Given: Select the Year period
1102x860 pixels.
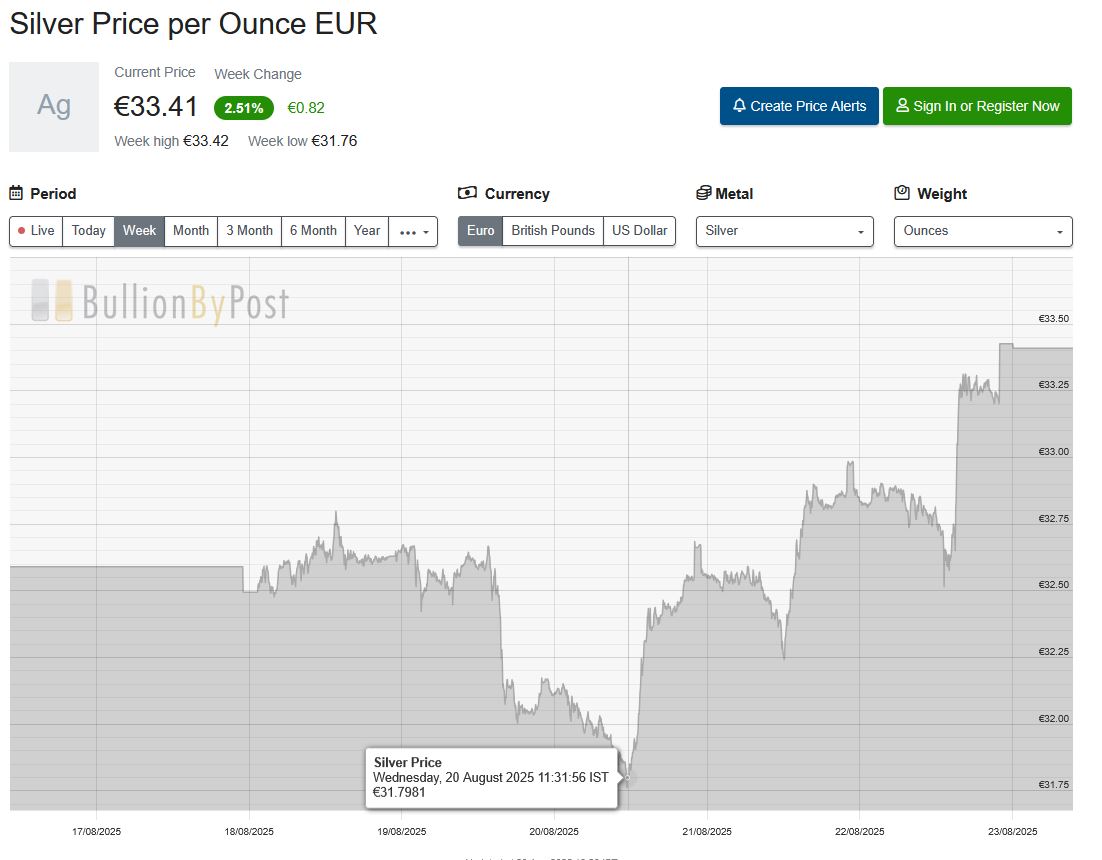Looking at the screenshot, I should (367, 231).
